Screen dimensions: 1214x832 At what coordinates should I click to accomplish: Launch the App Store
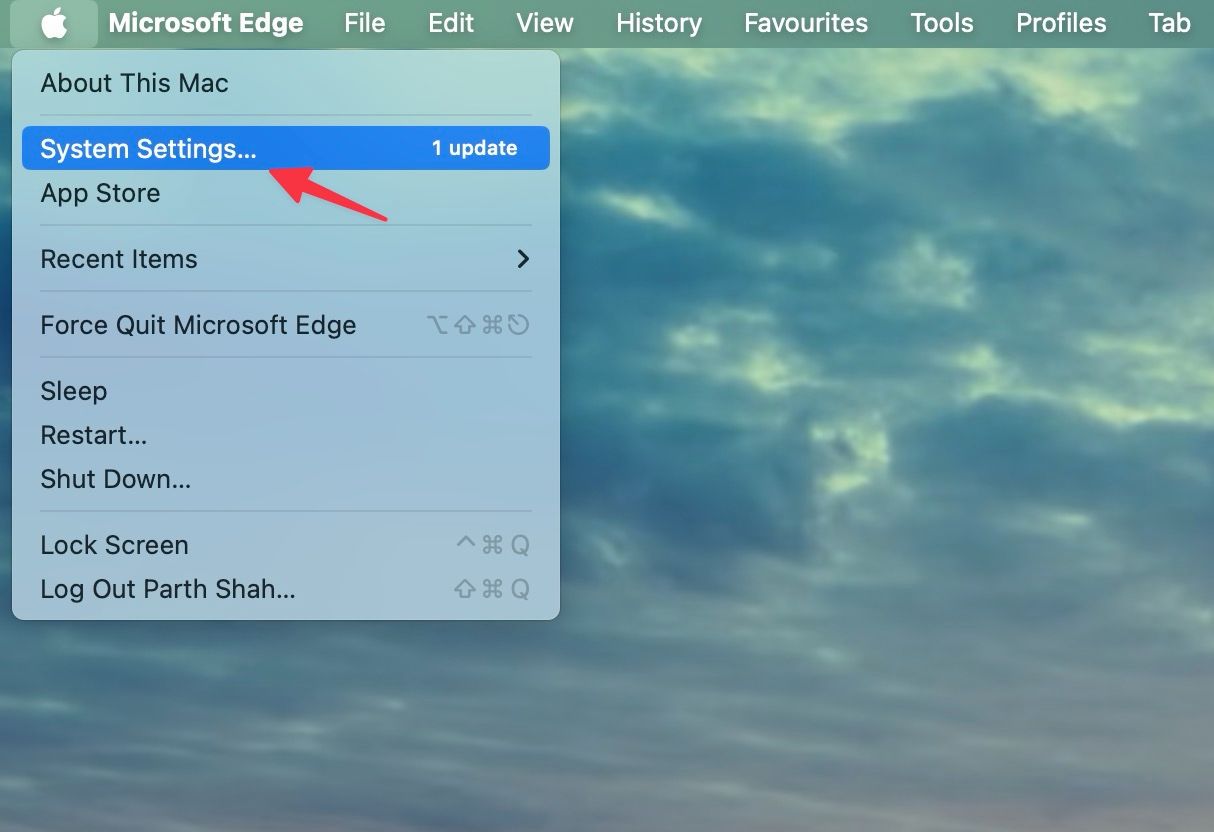[100, 193]
